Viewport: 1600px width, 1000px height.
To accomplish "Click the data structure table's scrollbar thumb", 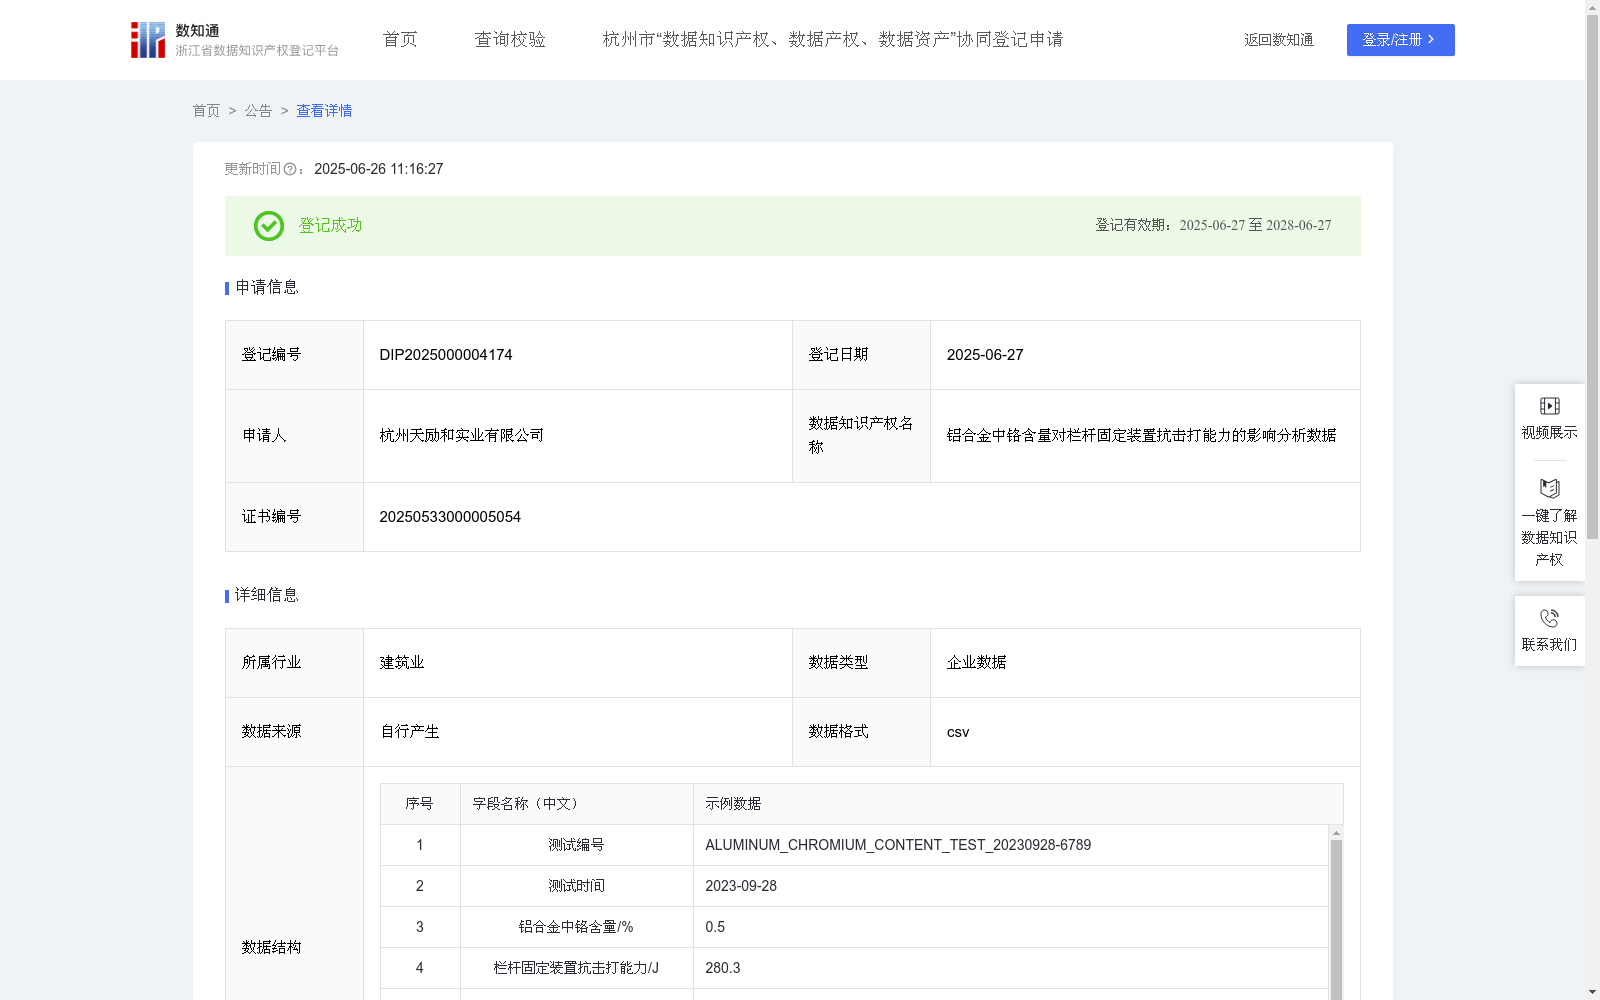I will click(x=1336, y=919).
